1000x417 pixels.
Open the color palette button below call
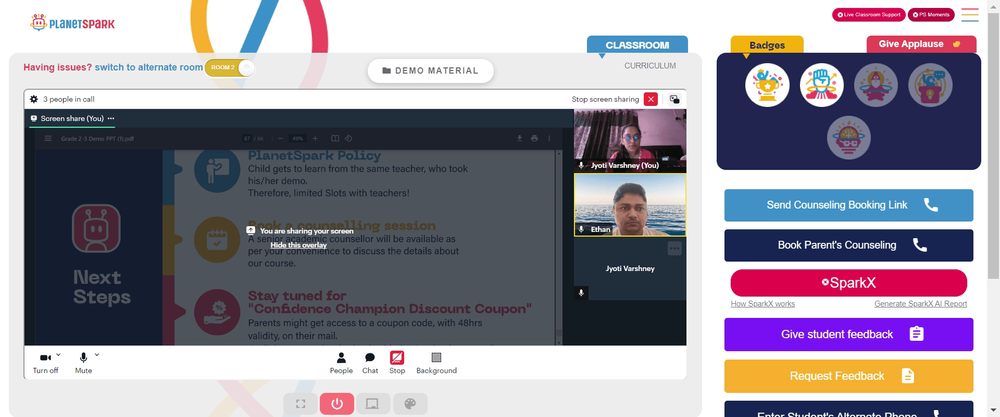pos(410,404)
